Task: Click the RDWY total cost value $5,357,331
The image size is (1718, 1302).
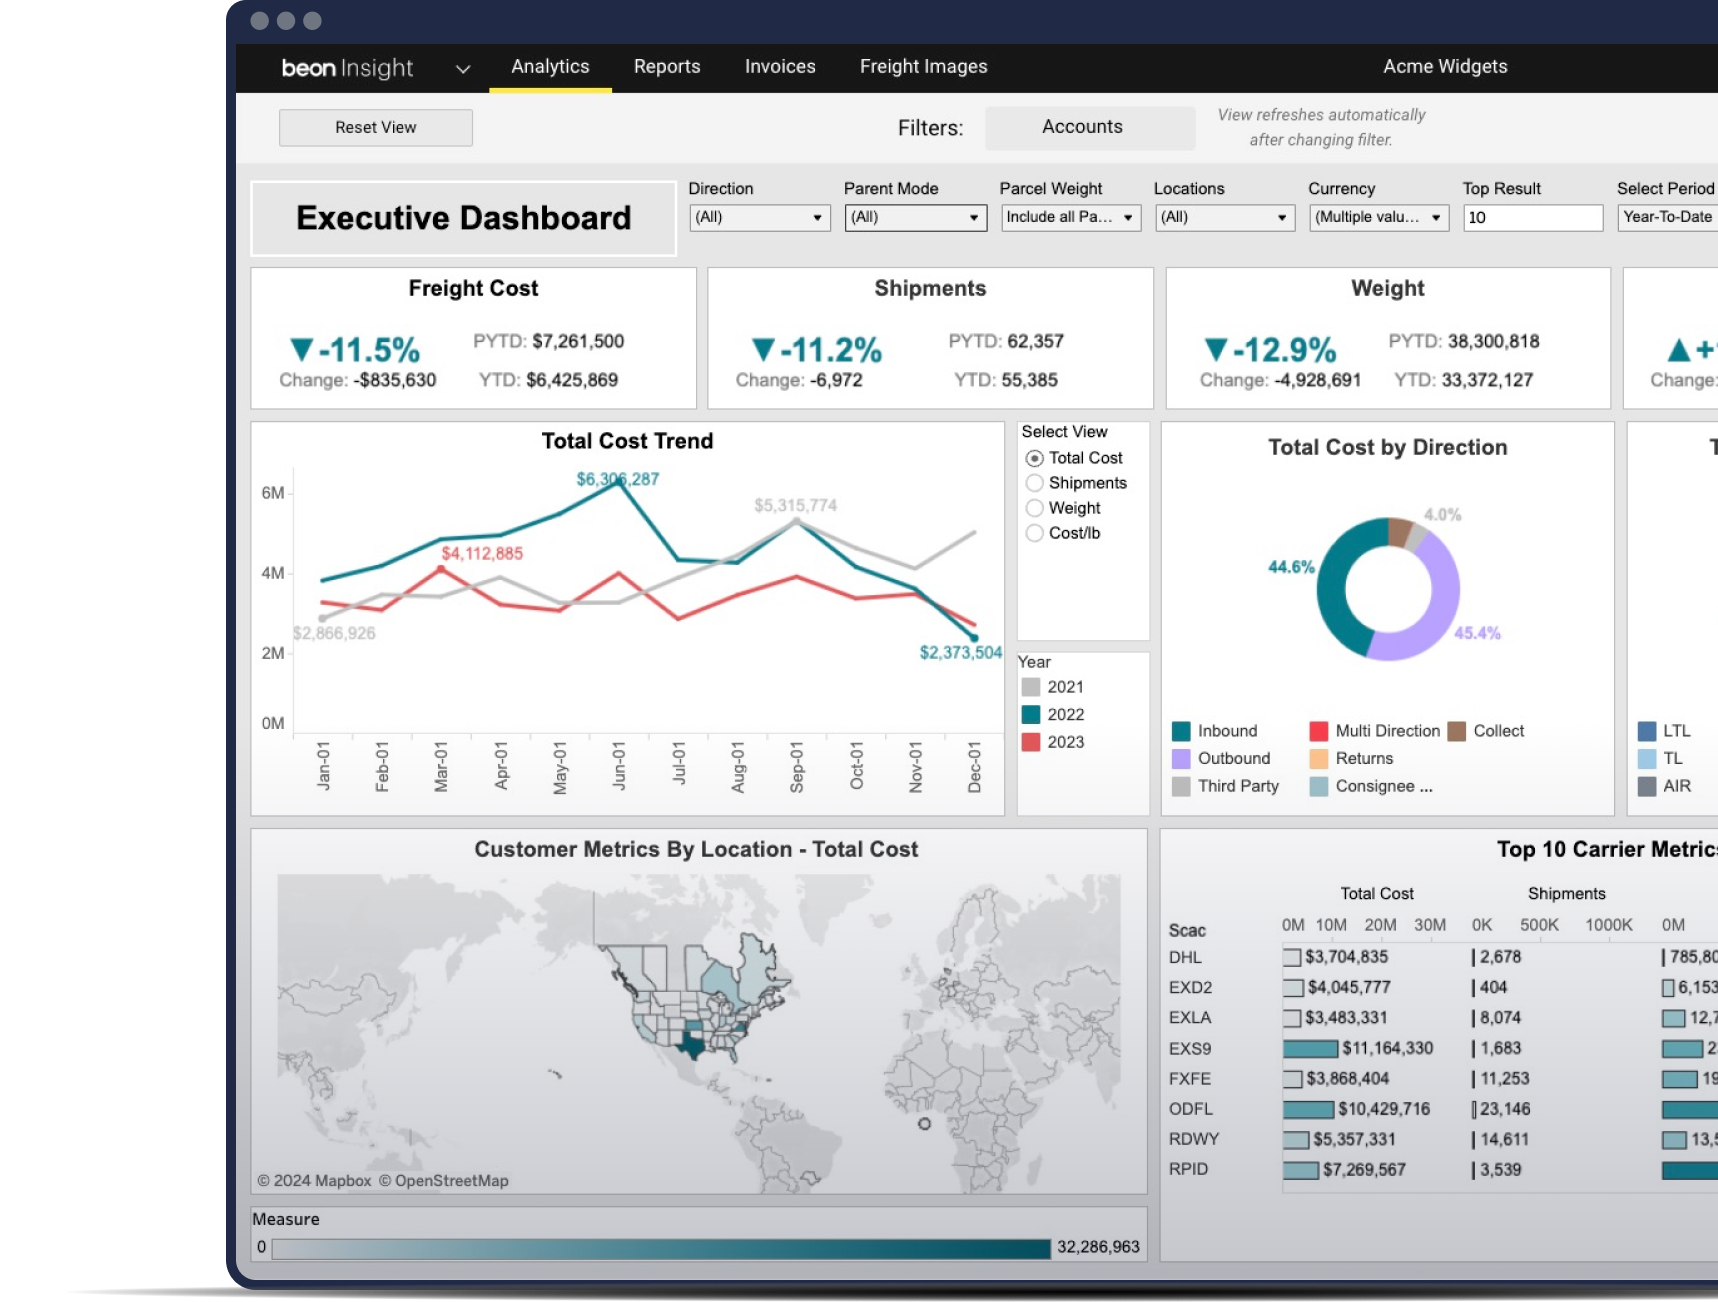Action: [x=1355, y=1140]
